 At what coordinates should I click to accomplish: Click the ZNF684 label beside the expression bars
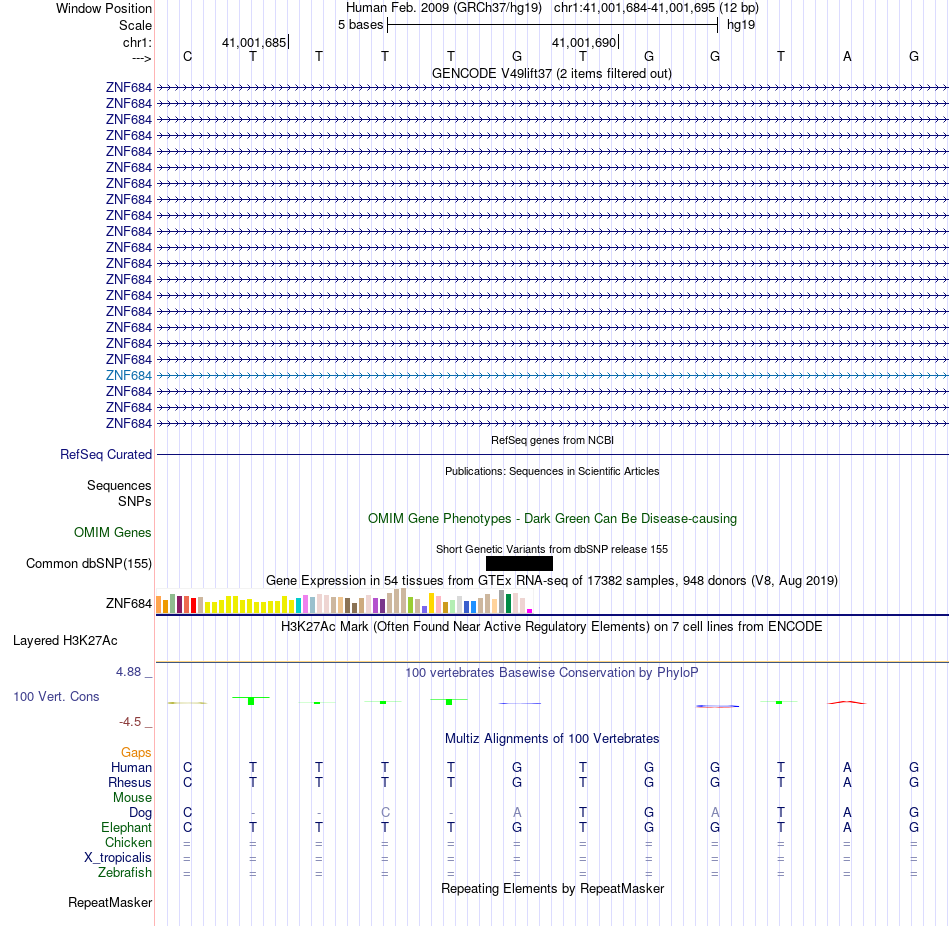(128, 604)
